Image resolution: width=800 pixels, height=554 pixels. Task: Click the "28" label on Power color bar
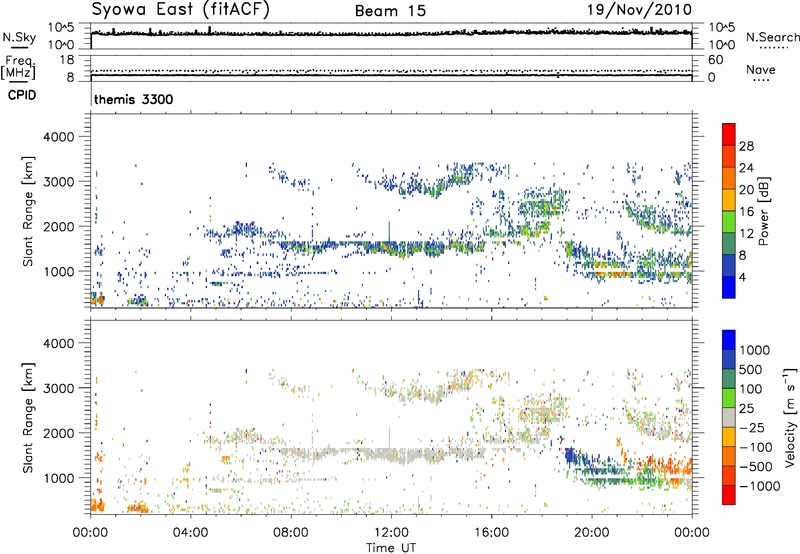[746, 146]
